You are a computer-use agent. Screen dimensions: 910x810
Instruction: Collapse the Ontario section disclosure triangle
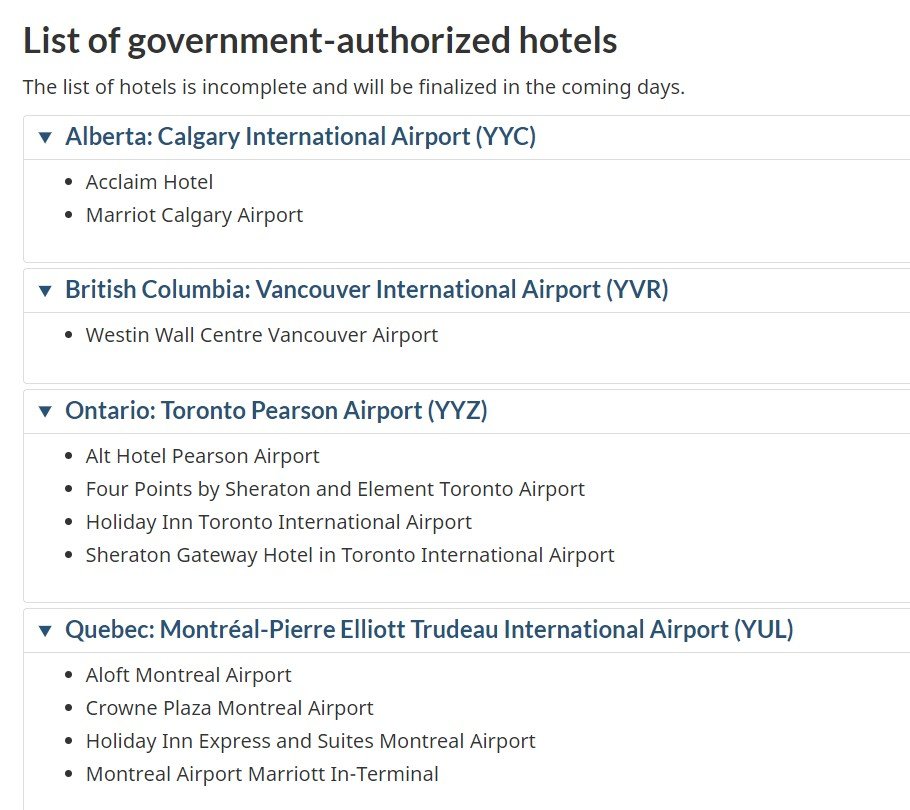[45, 411]
